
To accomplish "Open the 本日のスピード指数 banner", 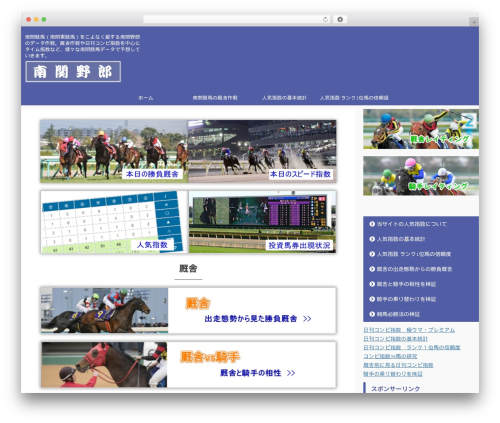I will click(262, 151).
